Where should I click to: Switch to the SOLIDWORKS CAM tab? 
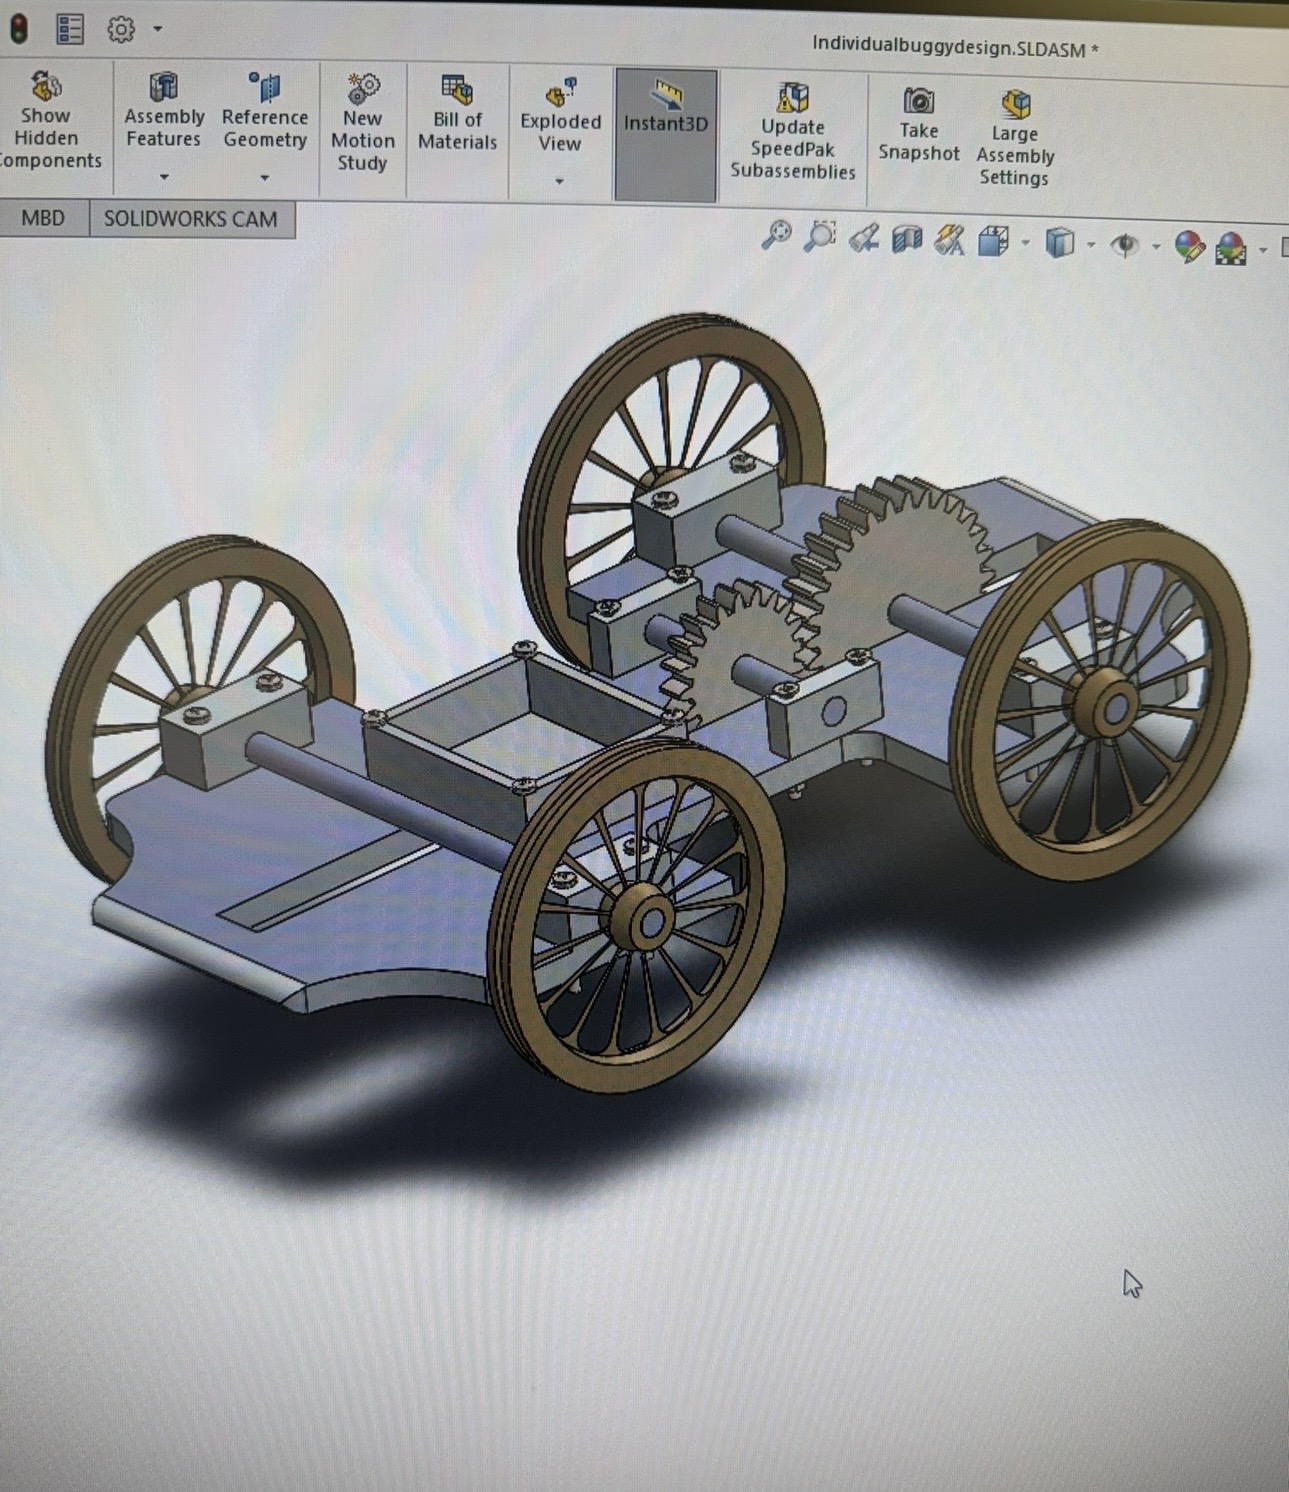click(x=192, y=219)
